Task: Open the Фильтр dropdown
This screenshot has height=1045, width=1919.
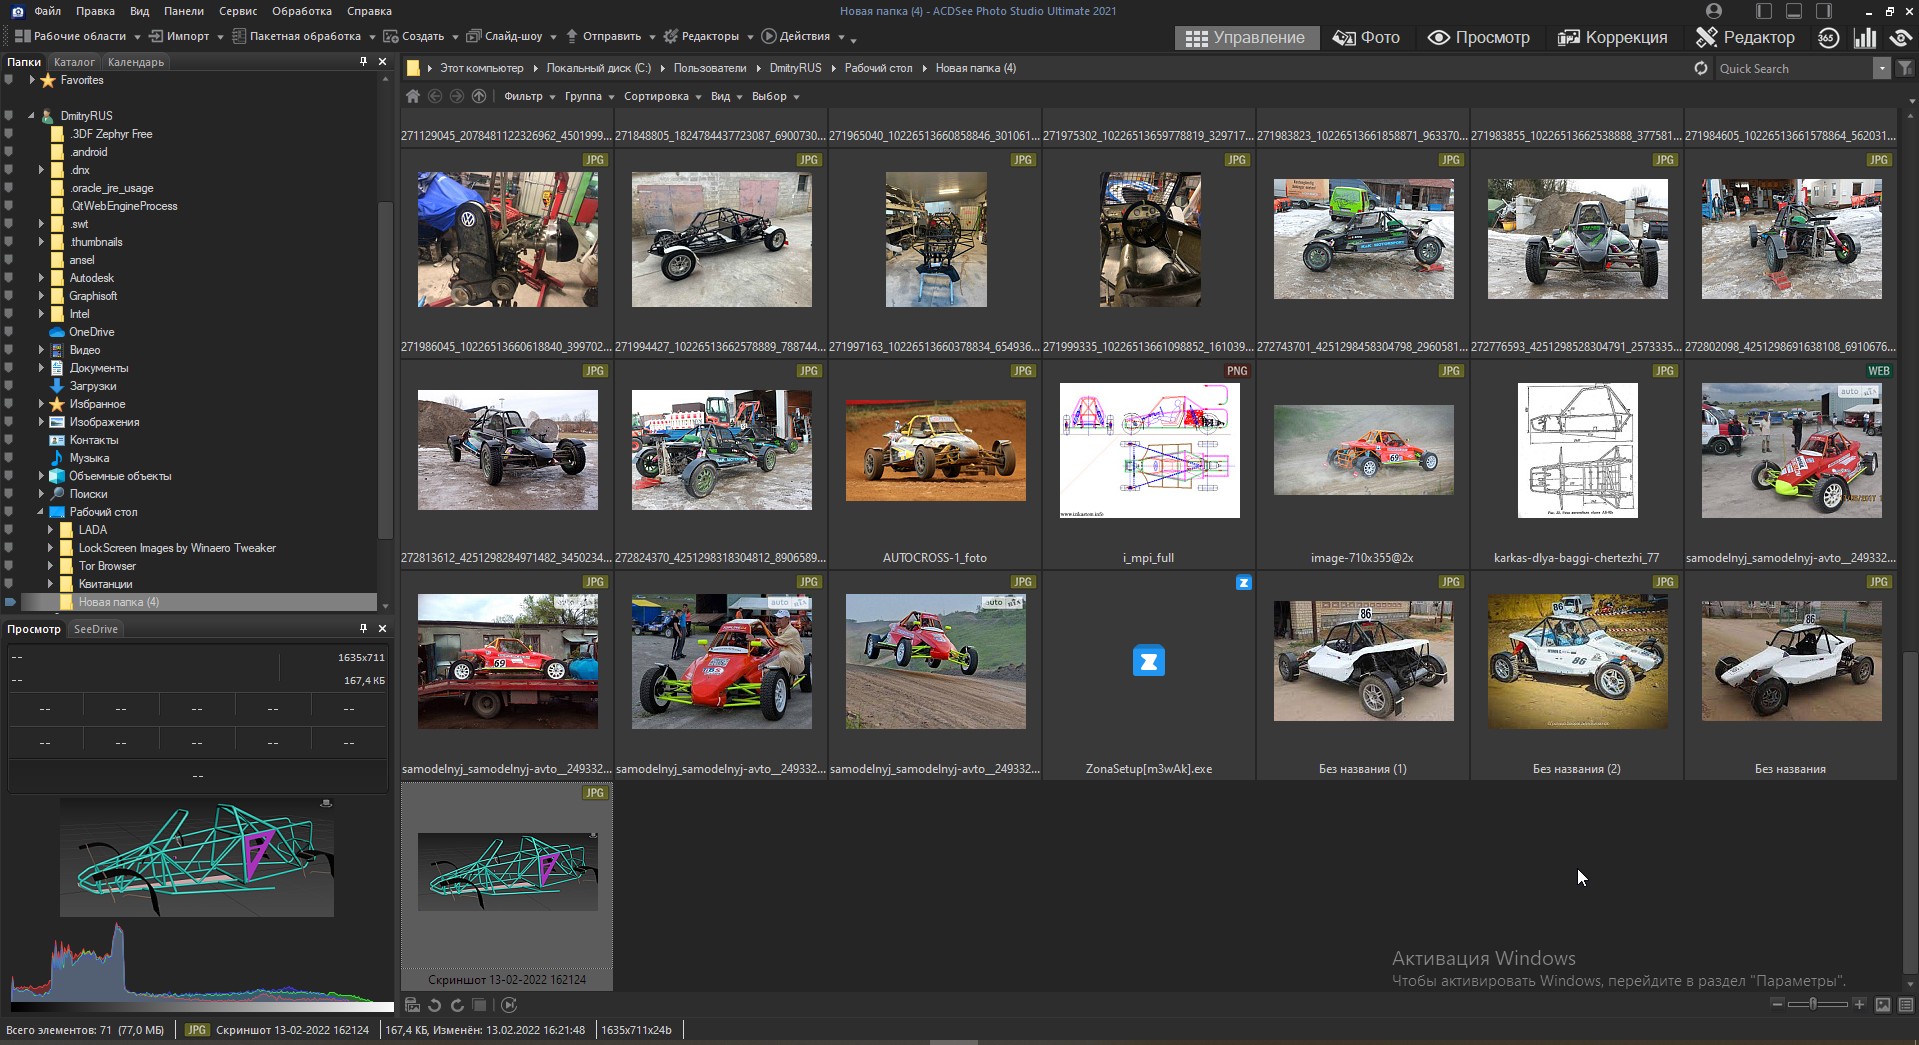Action: (x=528, y=96)
